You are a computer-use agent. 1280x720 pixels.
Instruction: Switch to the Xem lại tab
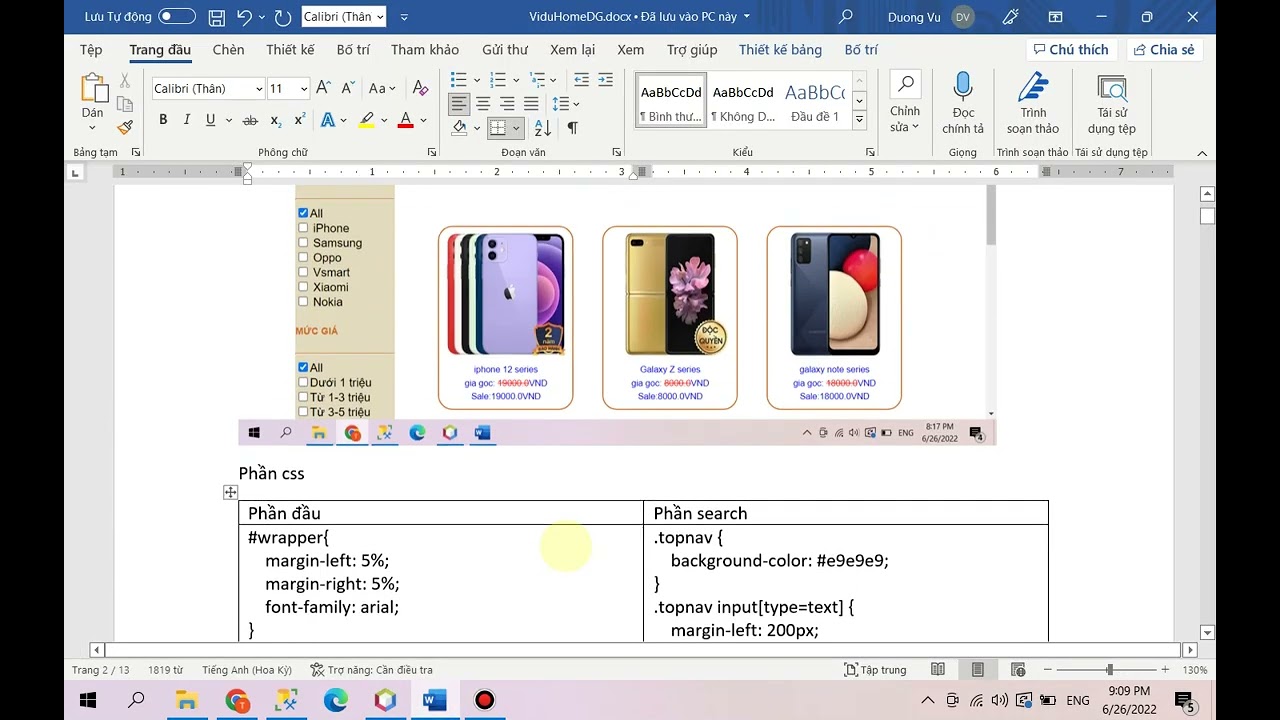pos(572,50)
